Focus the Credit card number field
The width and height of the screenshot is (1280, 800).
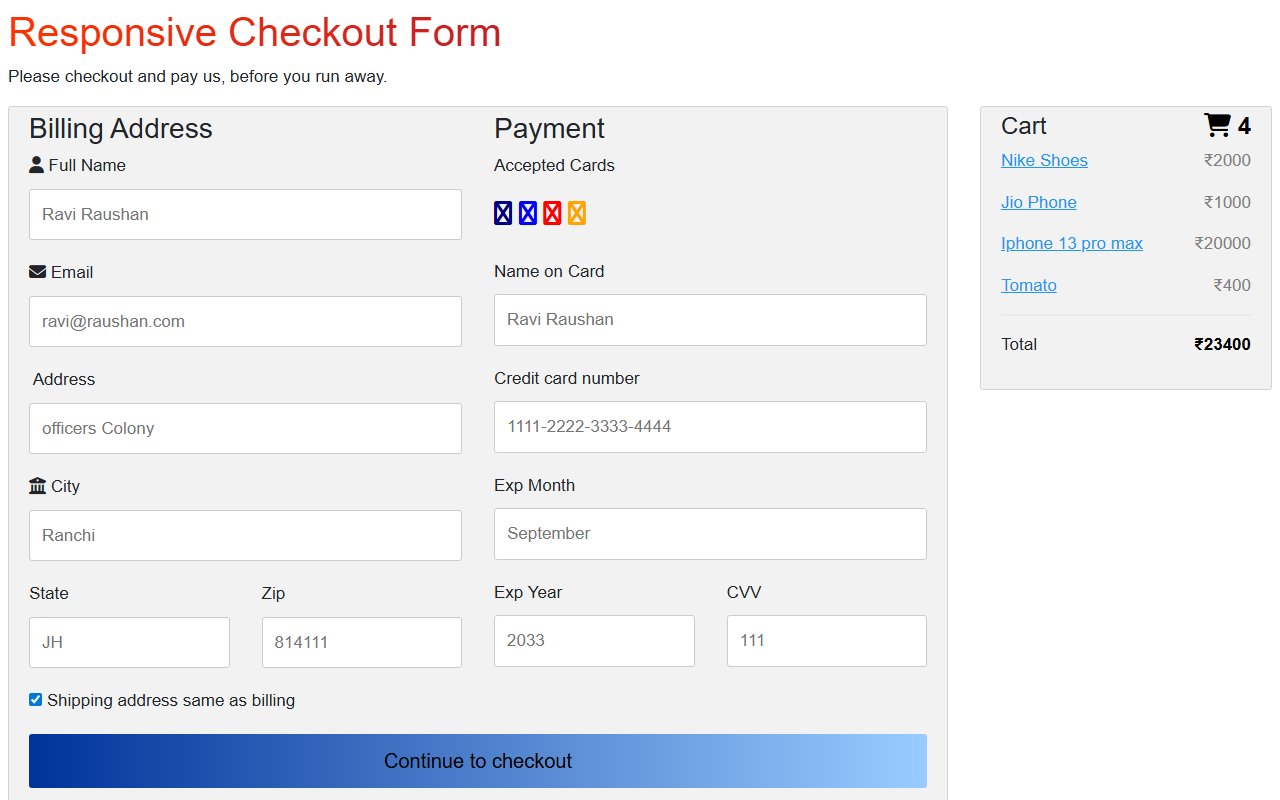[710, 427]
